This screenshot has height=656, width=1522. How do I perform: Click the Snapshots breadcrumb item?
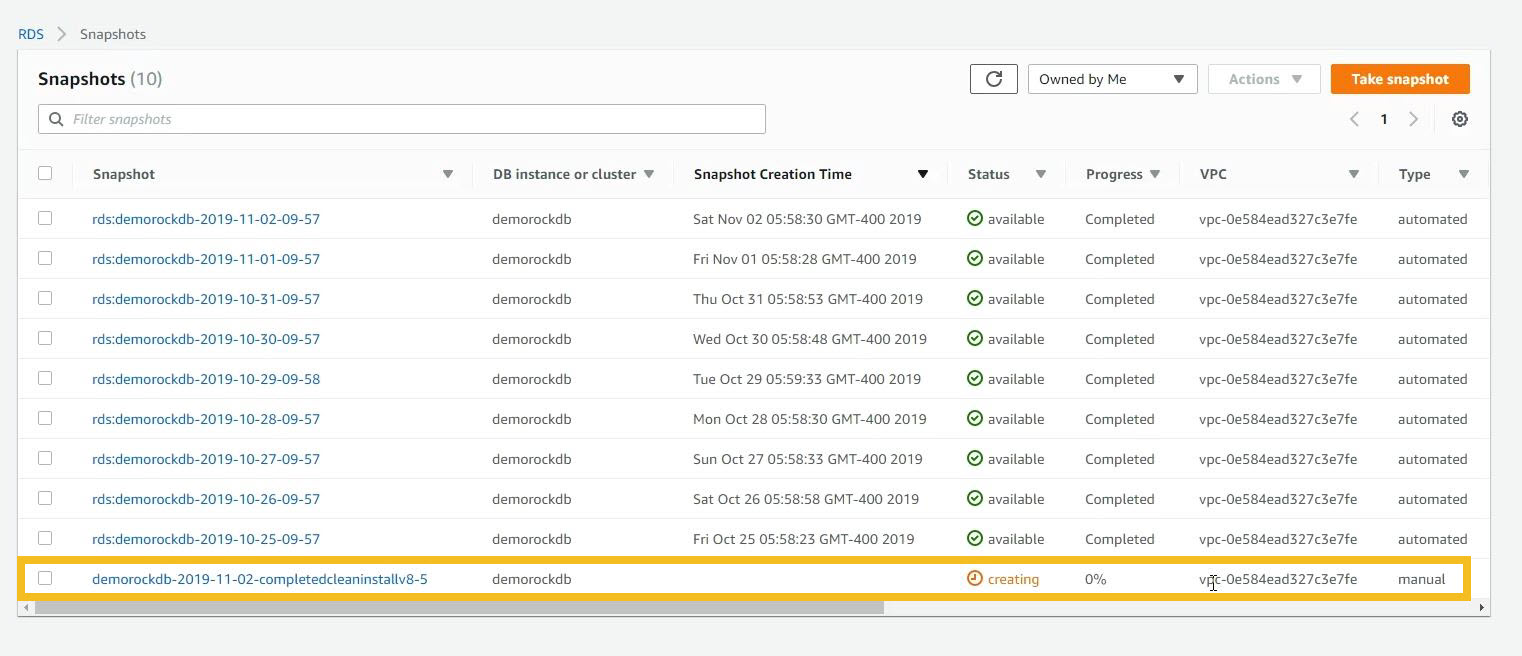(113, 34)
